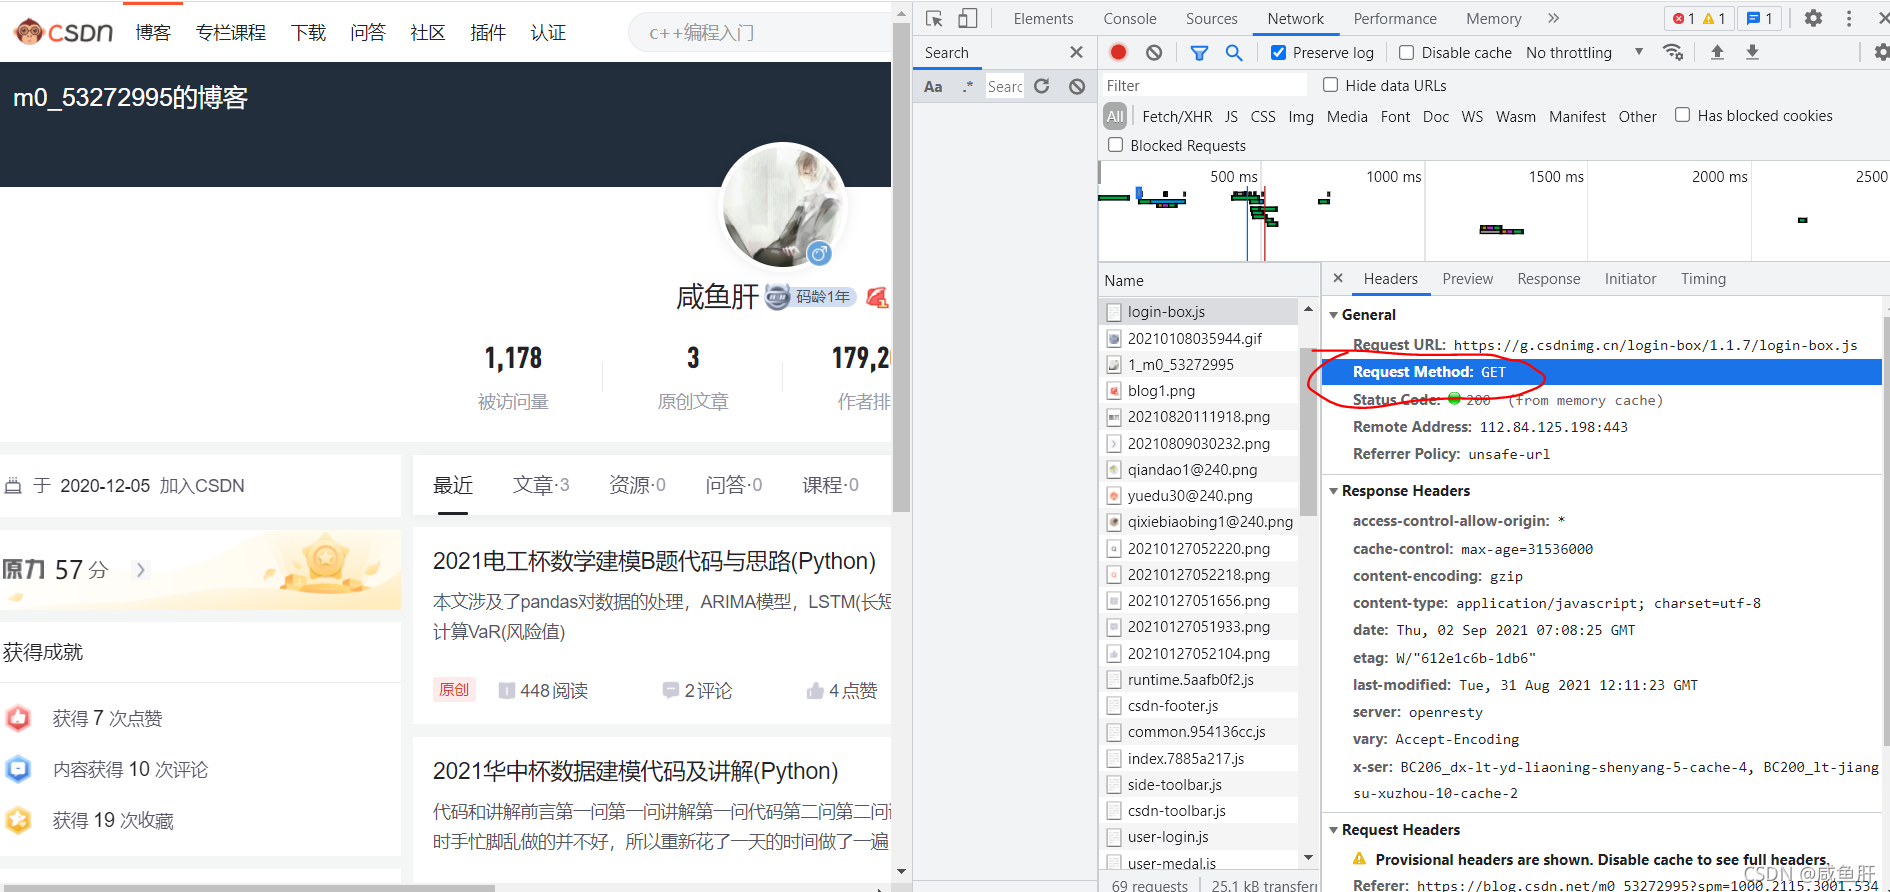Viewport: 1890px width, 892px height.
Task: Check Hide data URLs
Action: [1330, 85]
